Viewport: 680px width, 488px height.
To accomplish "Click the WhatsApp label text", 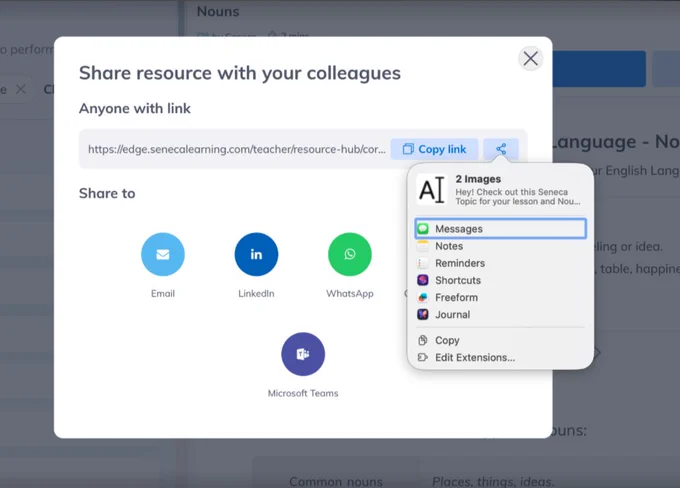I will click(350, 294).
